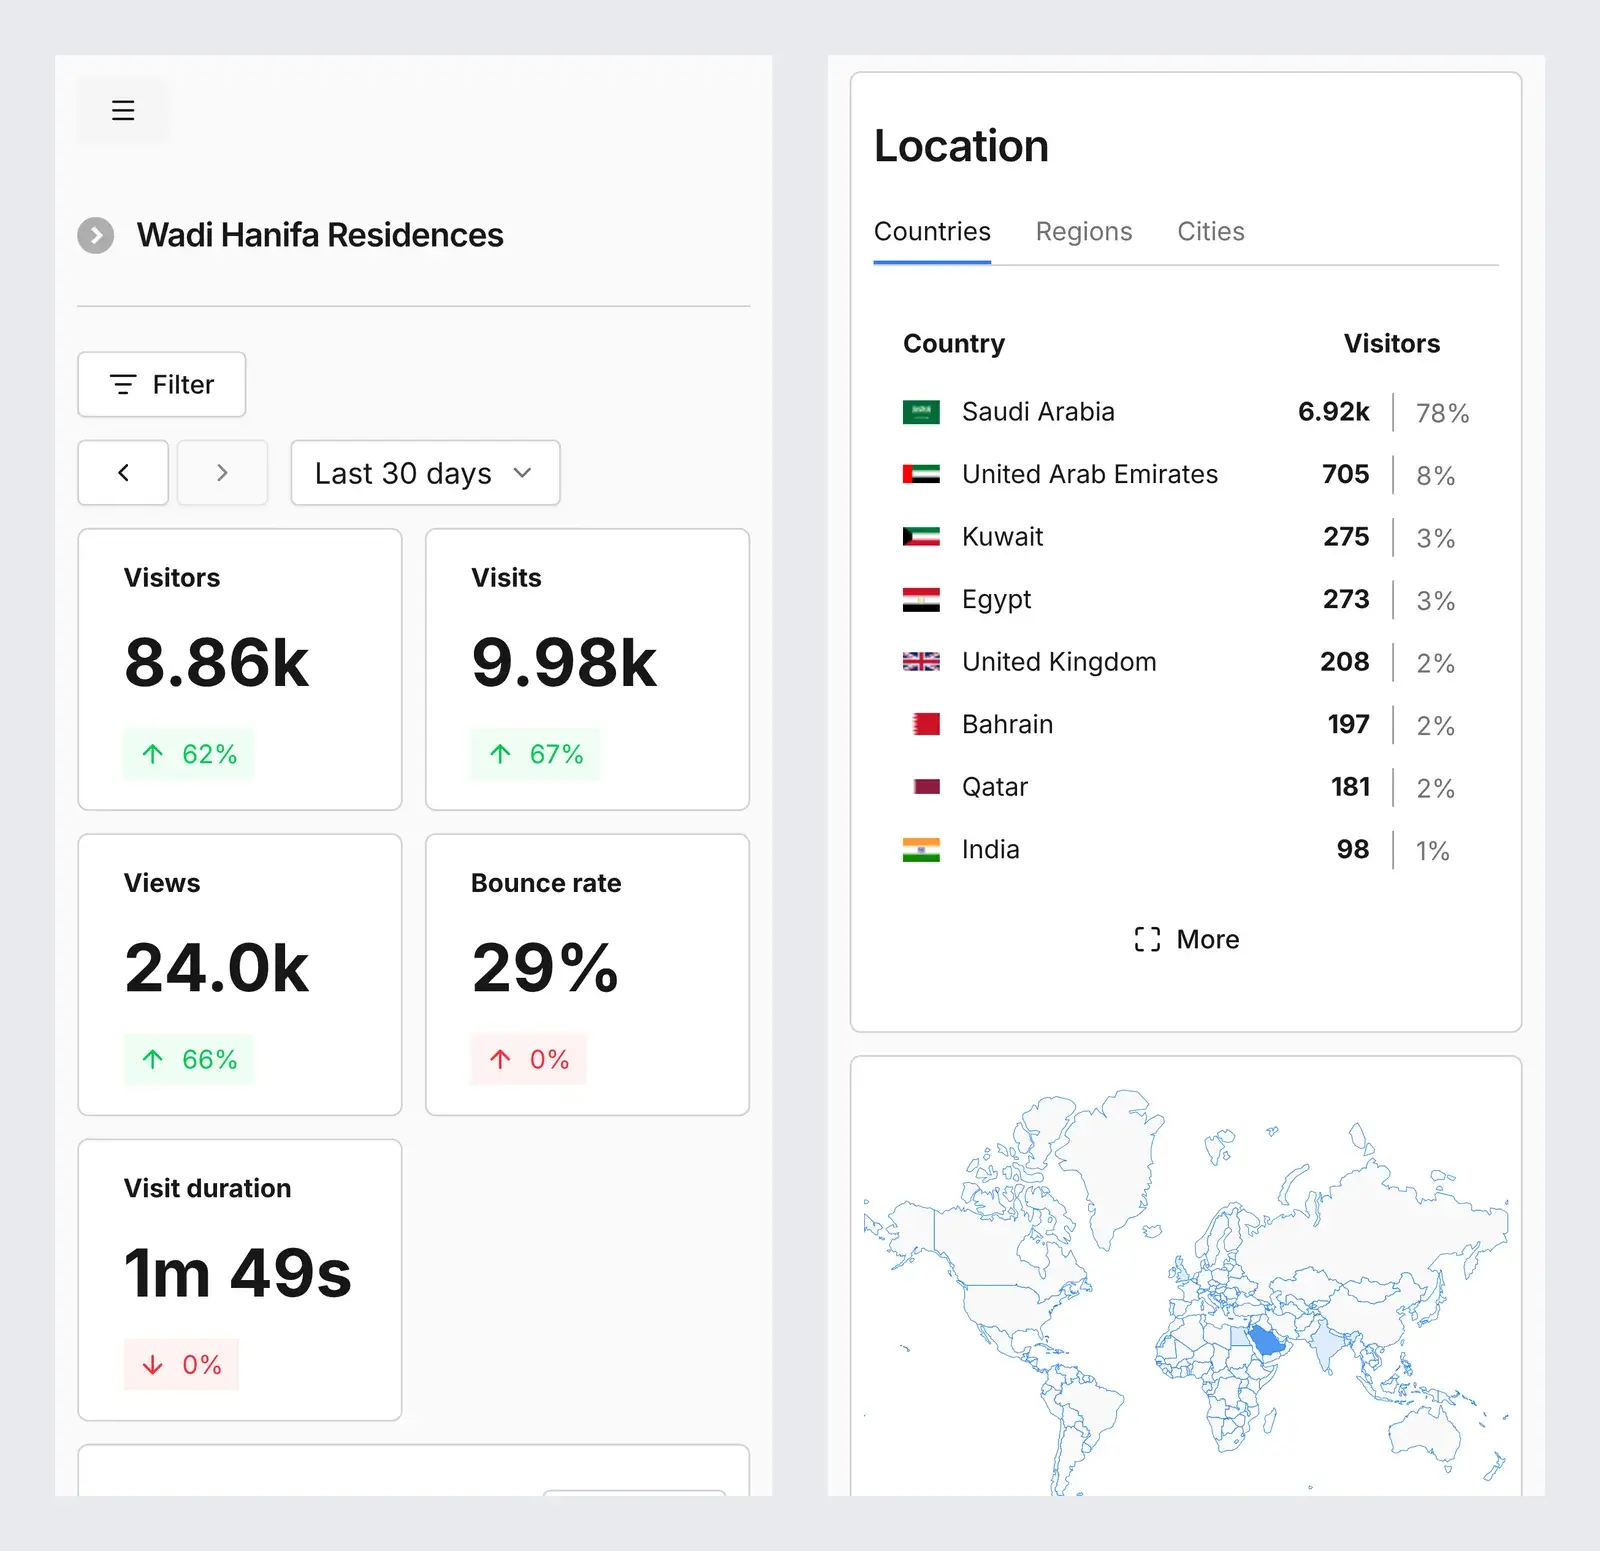Click the Filter button
The image size is (1600, 1551).
[162, 384]
